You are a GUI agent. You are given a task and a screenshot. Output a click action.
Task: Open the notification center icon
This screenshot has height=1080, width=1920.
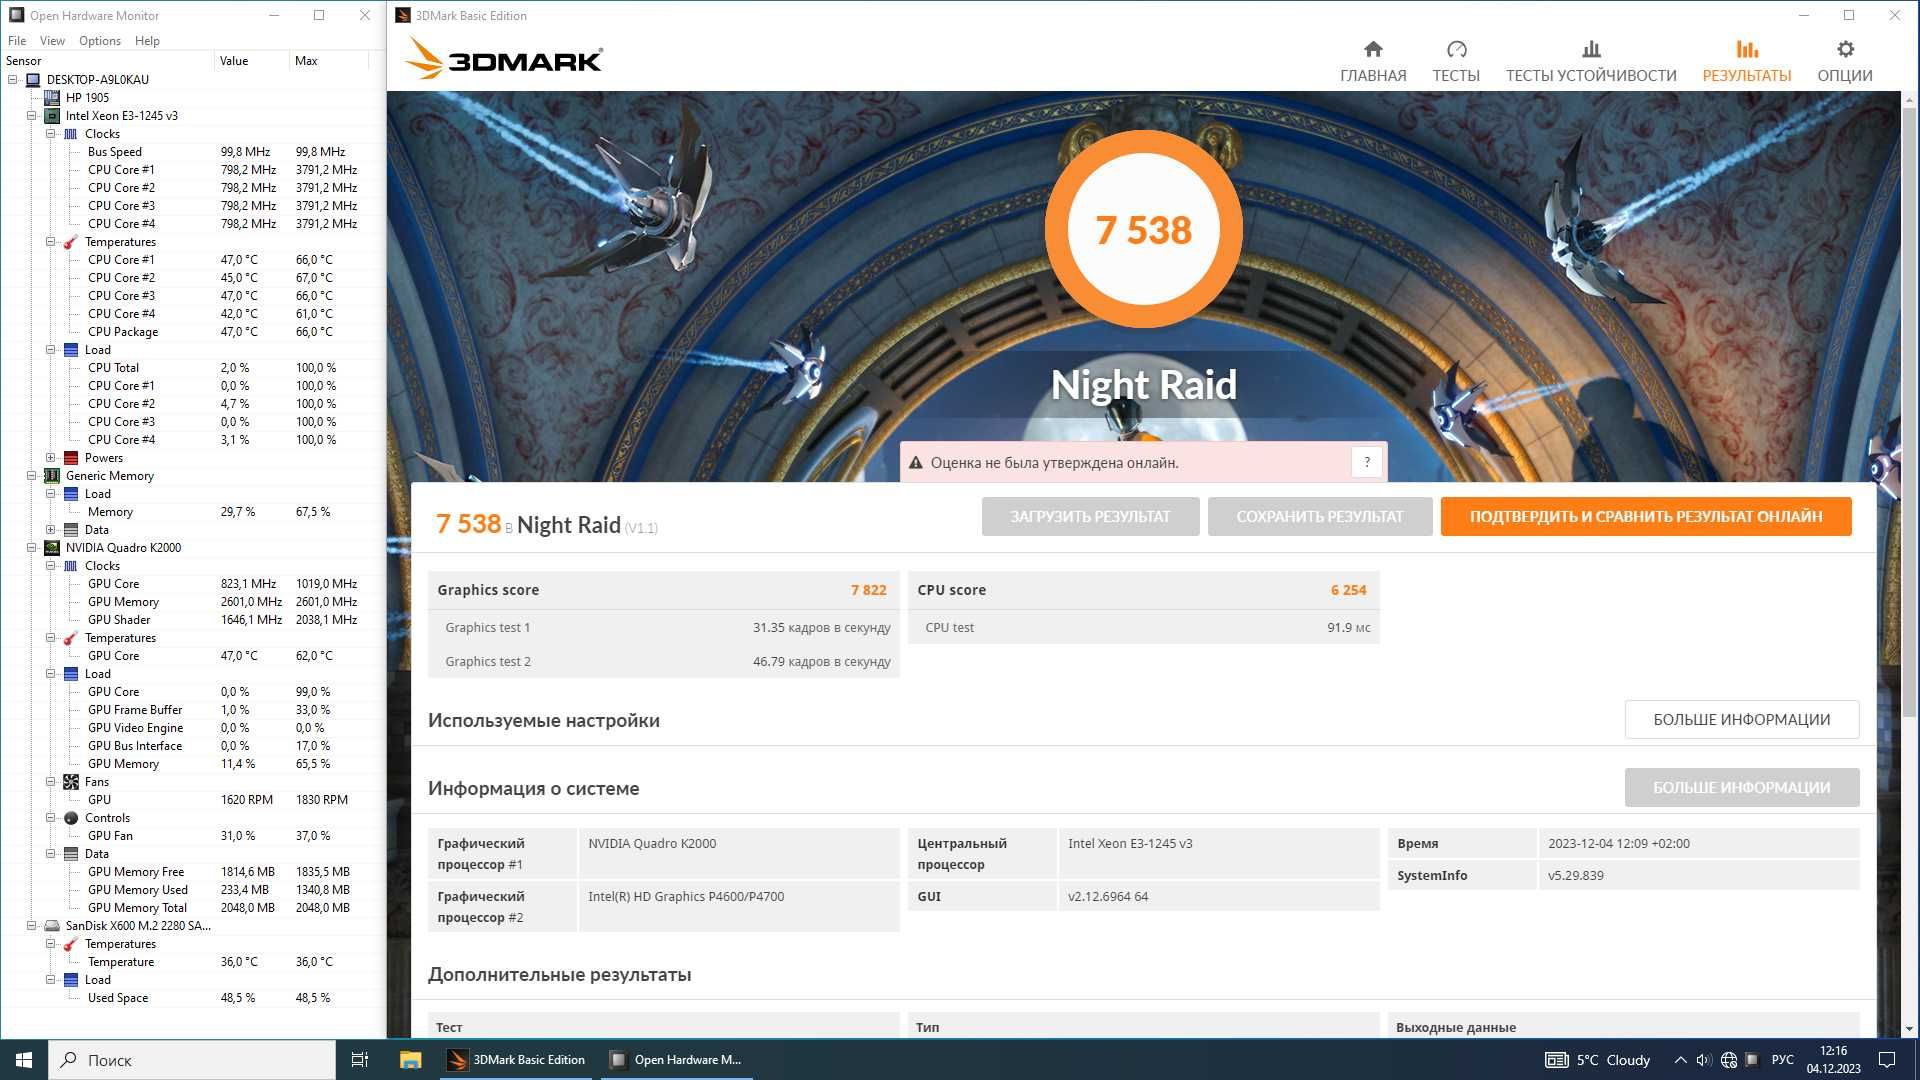[1887, 1060]
